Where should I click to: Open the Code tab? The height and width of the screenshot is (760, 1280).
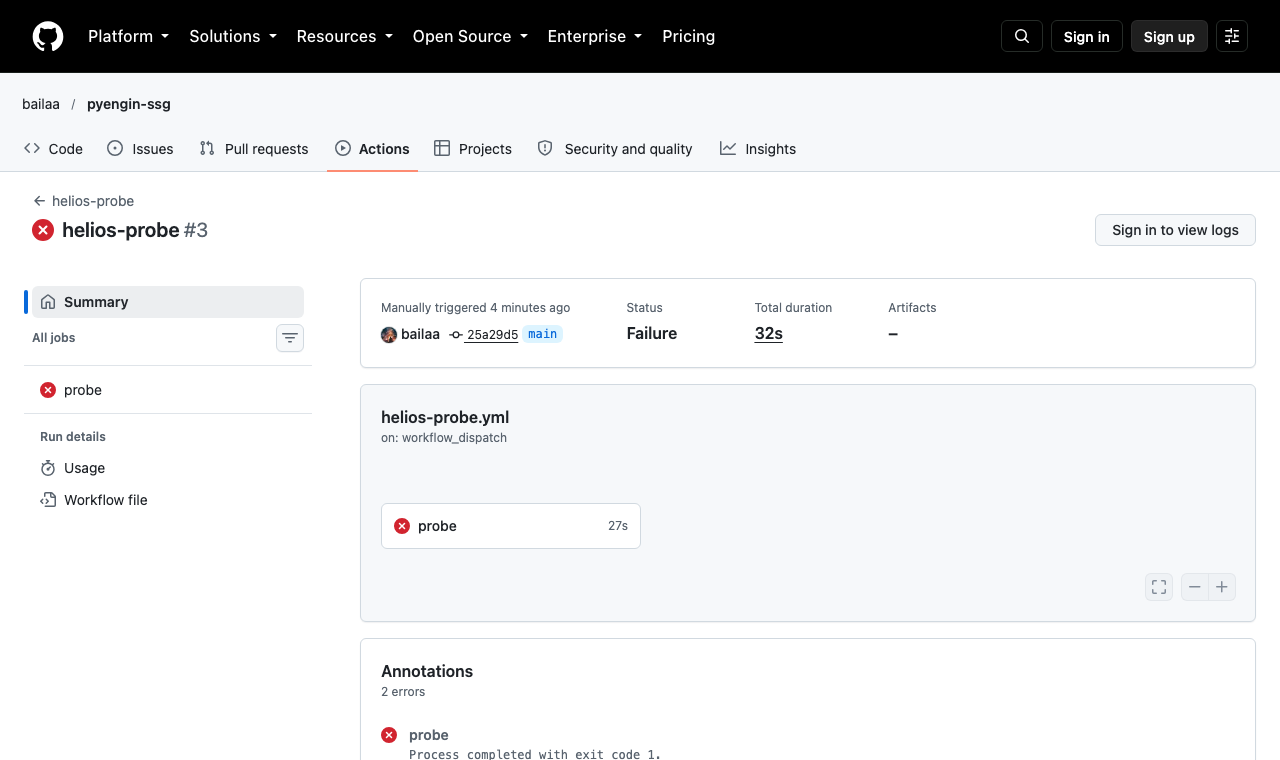[54, 149]
